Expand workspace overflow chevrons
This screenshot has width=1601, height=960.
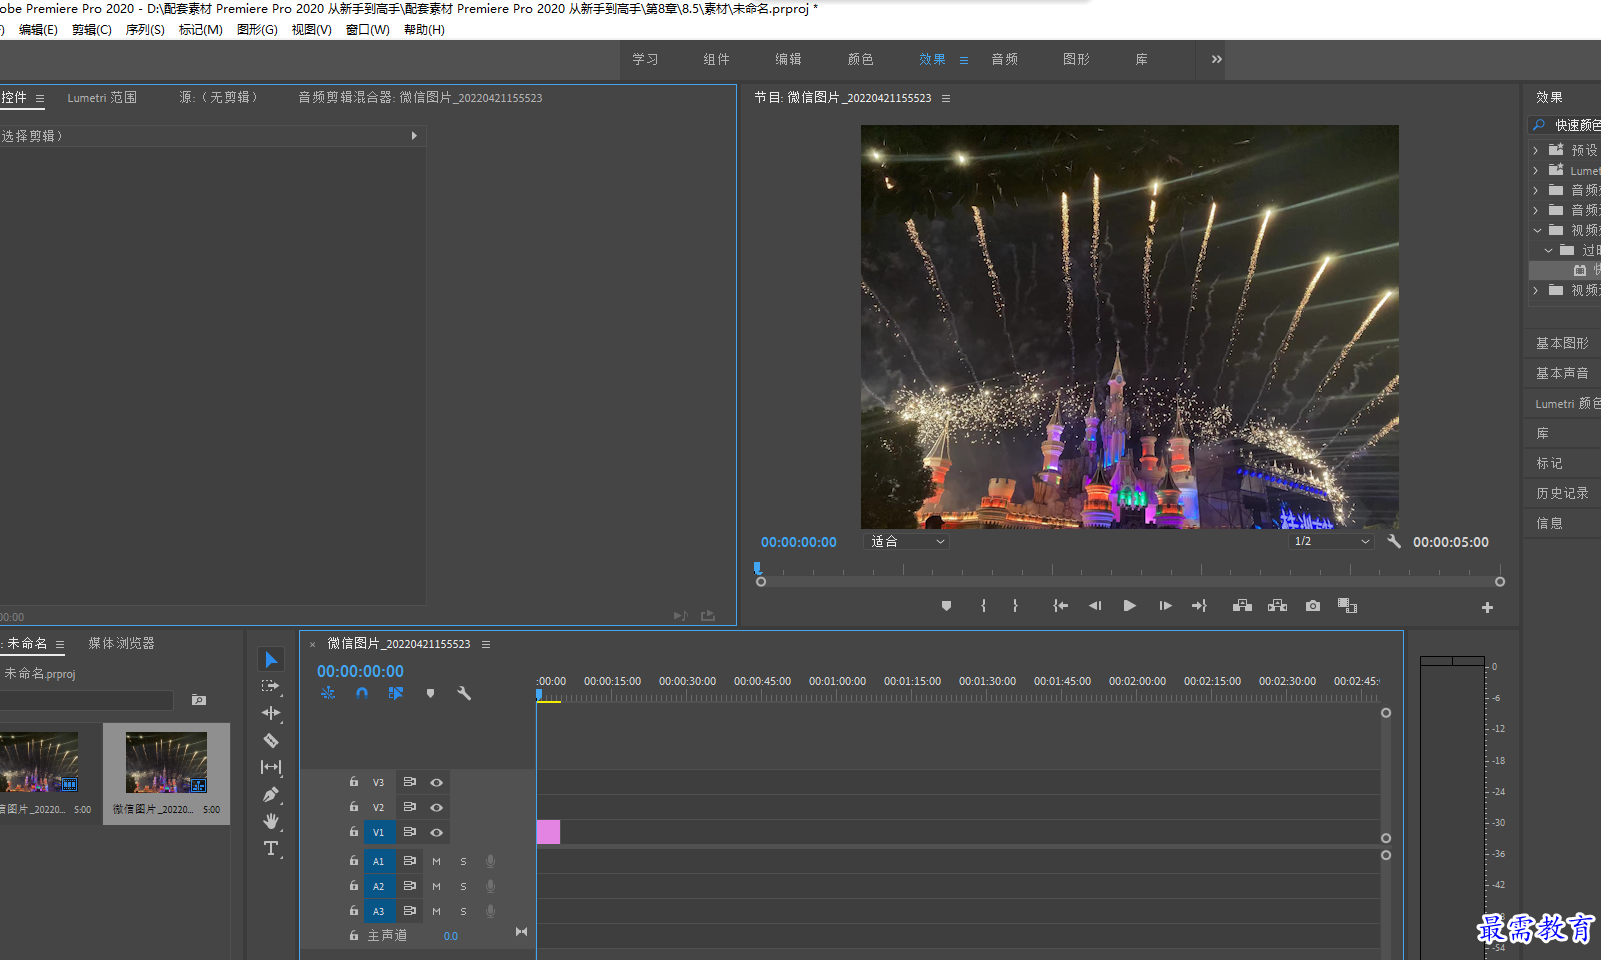[x=1217, y=59]
